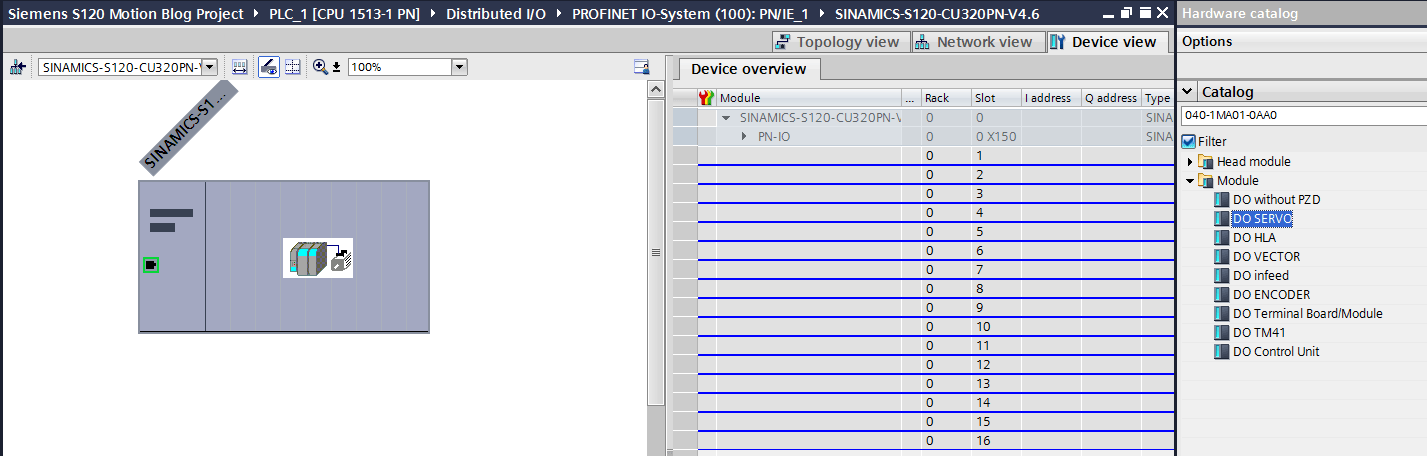Click the I address column header
Image resolution: width=1427 pixels, height=456 pixels.
pos(1050,98)
